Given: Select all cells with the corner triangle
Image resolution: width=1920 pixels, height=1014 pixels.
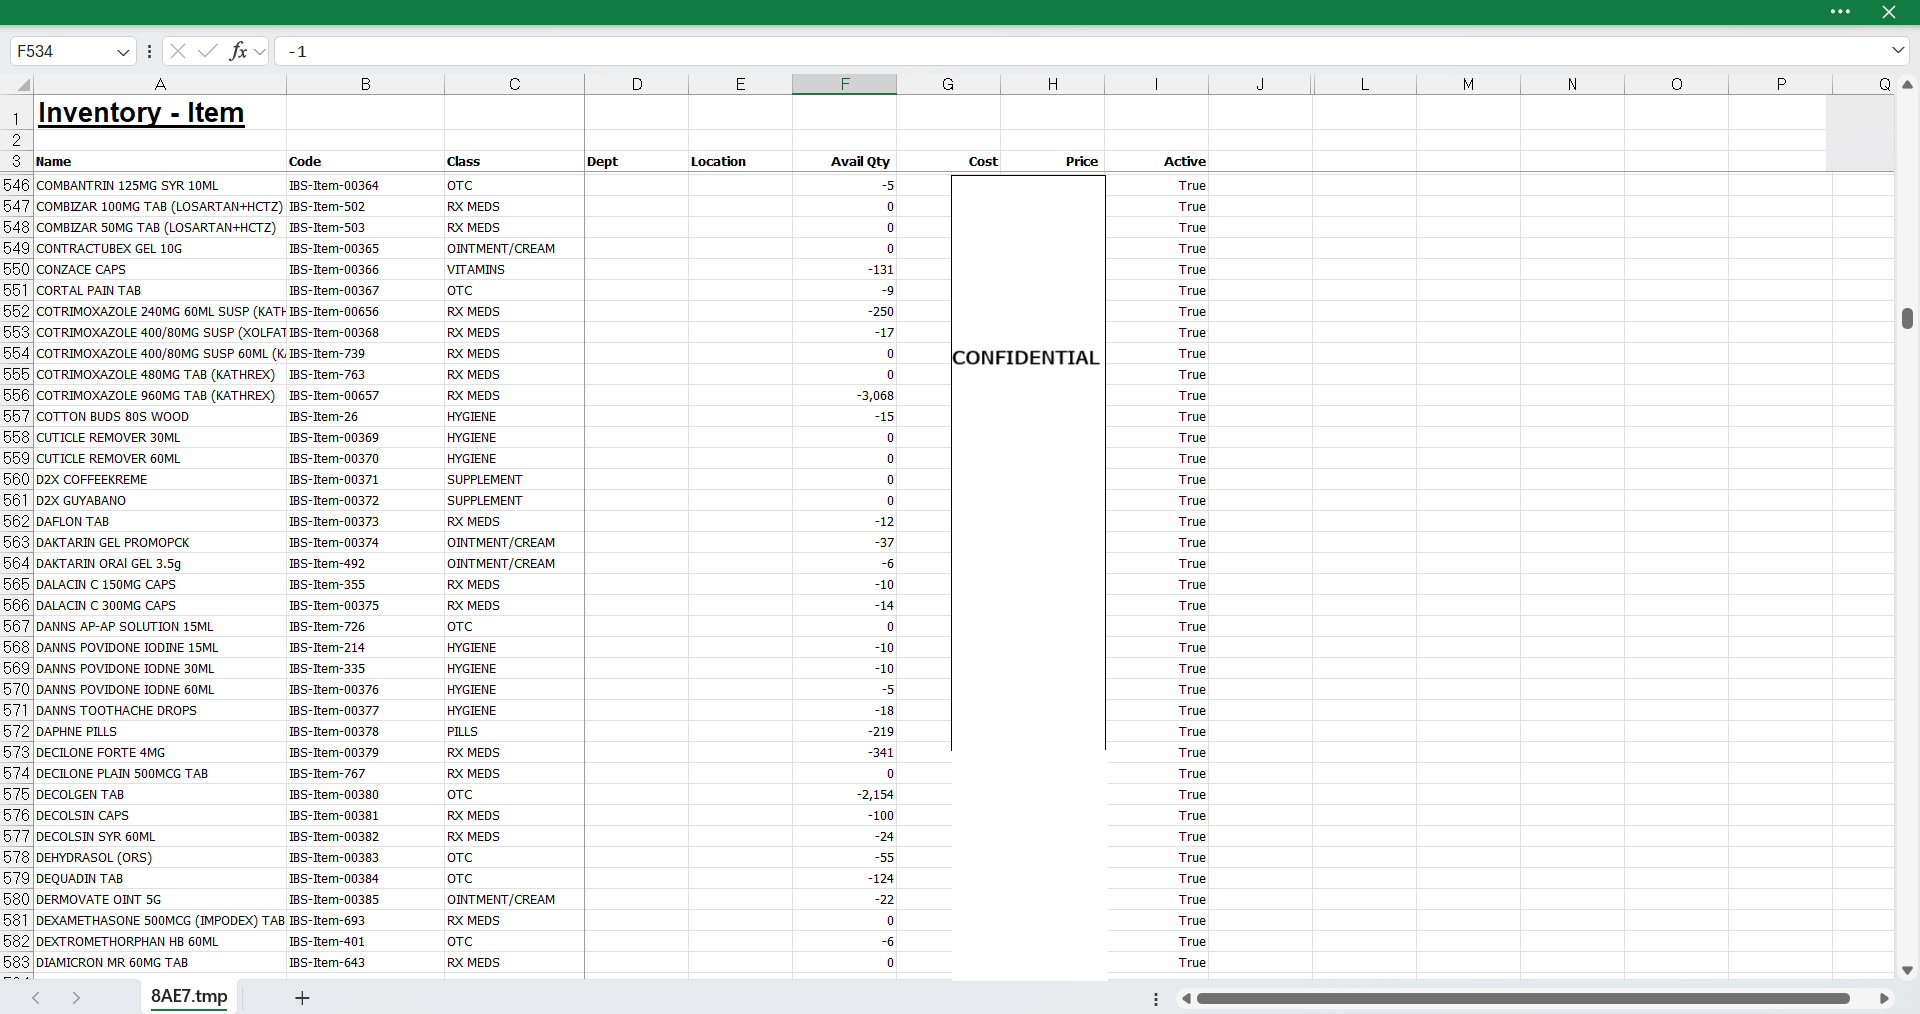Looking at the screenshot, I should 23,85.
